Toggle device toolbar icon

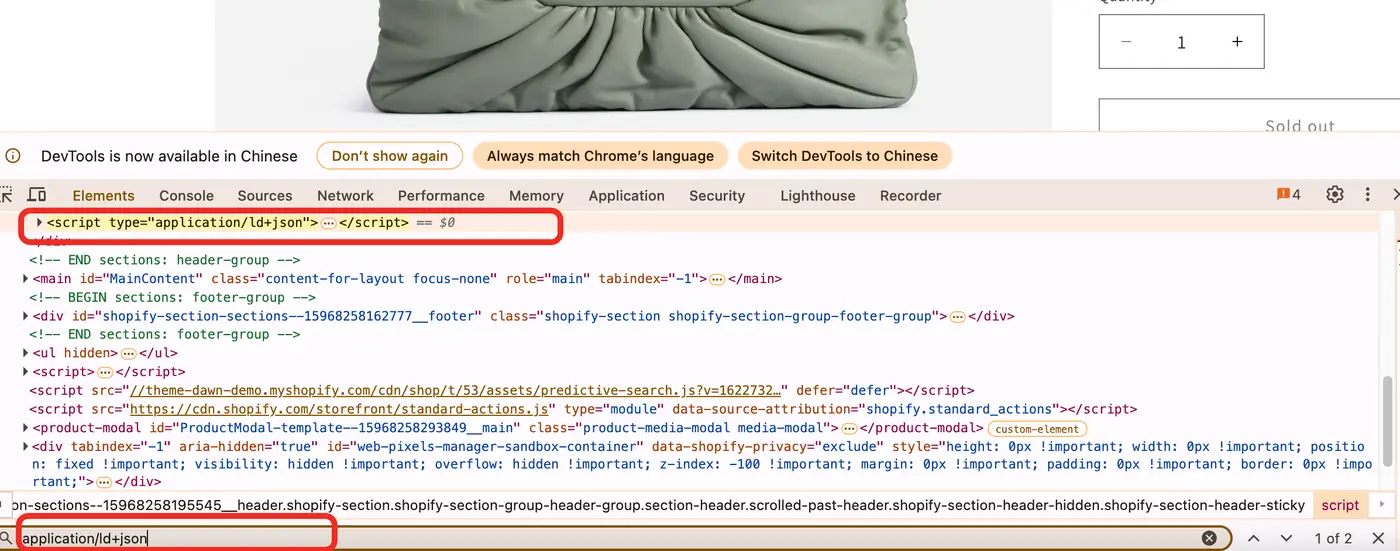point(37,195)
